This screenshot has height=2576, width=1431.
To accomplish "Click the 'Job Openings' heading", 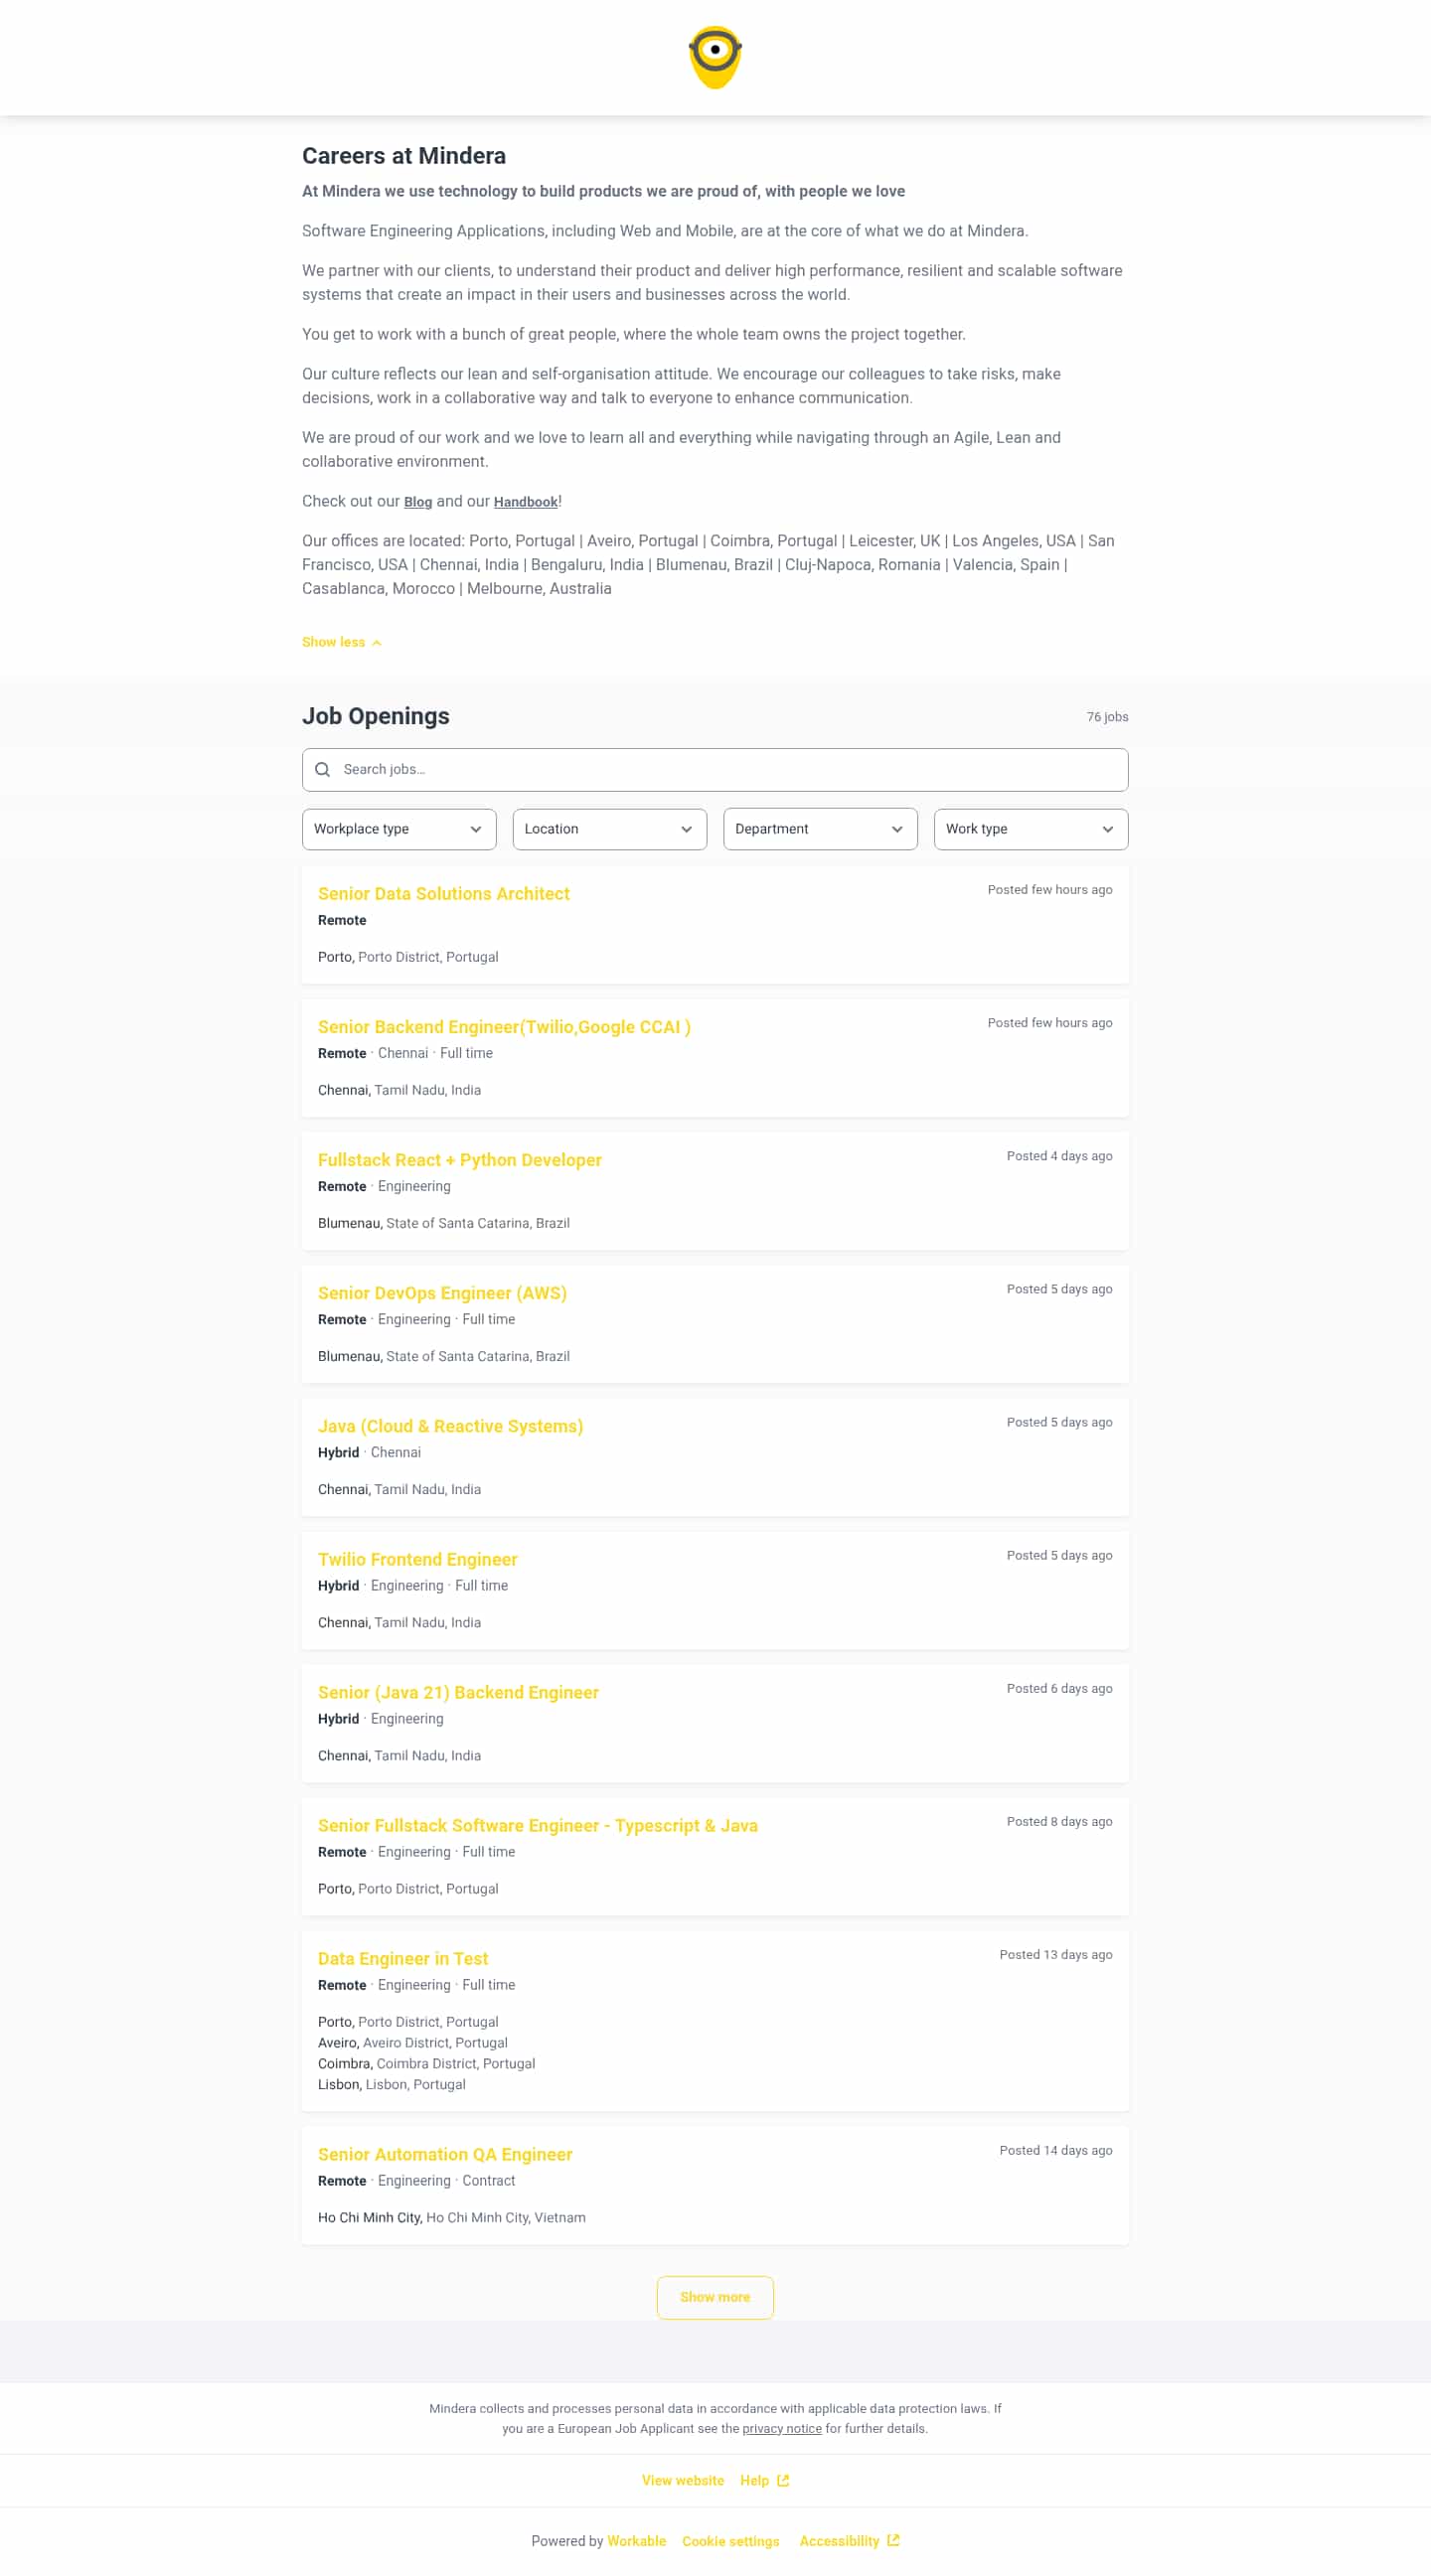I will click(x=376, y=715).
